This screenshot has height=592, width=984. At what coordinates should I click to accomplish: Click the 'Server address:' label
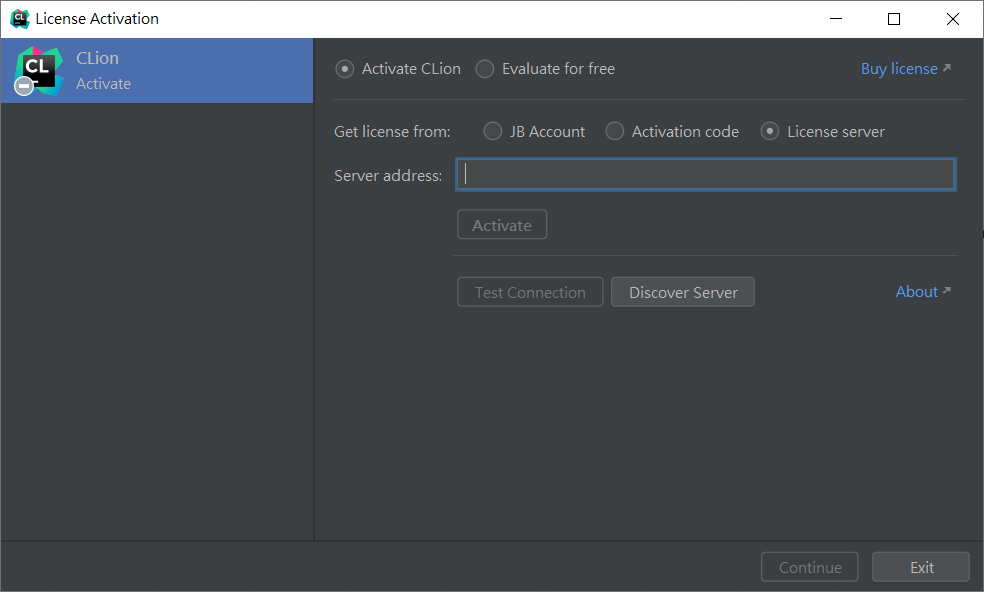pos(388,175)
